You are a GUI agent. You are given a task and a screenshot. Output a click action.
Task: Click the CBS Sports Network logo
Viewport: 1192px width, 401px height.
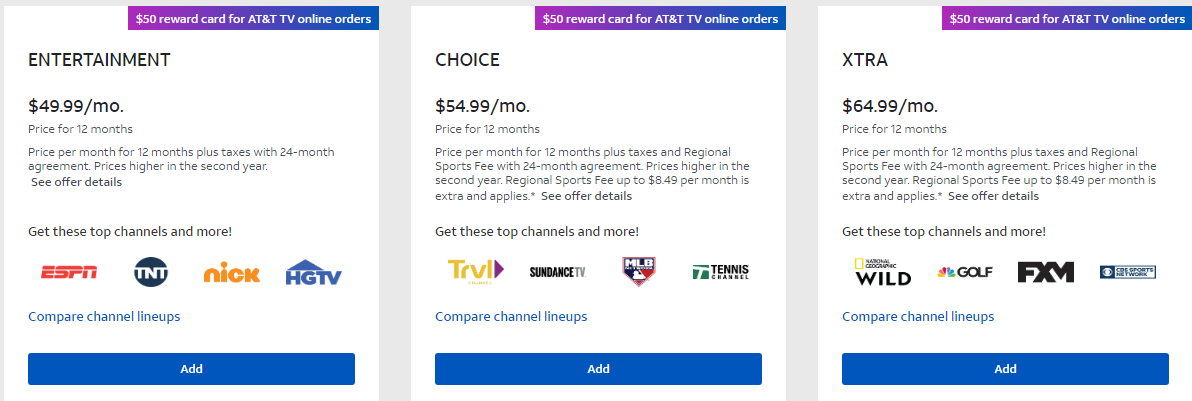point(1127,272)
